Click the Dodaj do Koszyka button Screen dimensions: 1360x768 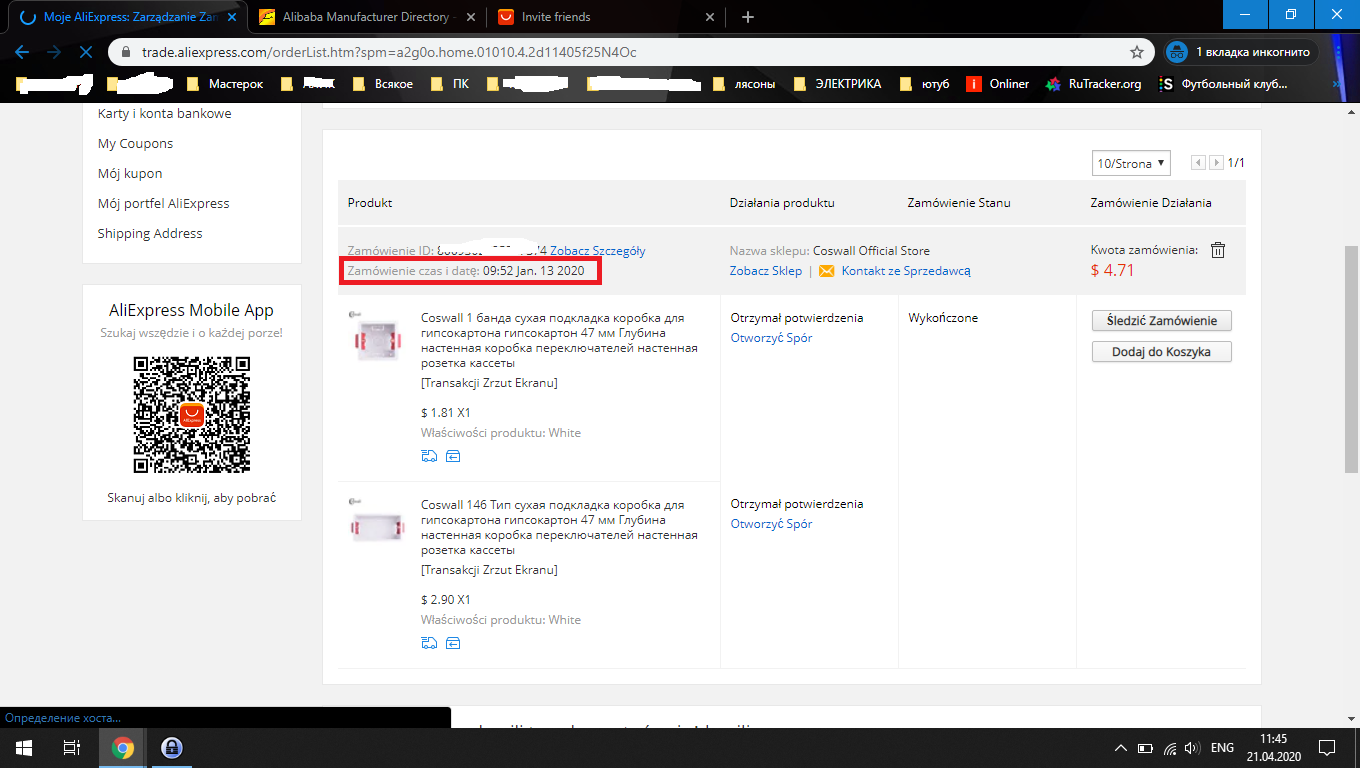tap(1162, 352)
